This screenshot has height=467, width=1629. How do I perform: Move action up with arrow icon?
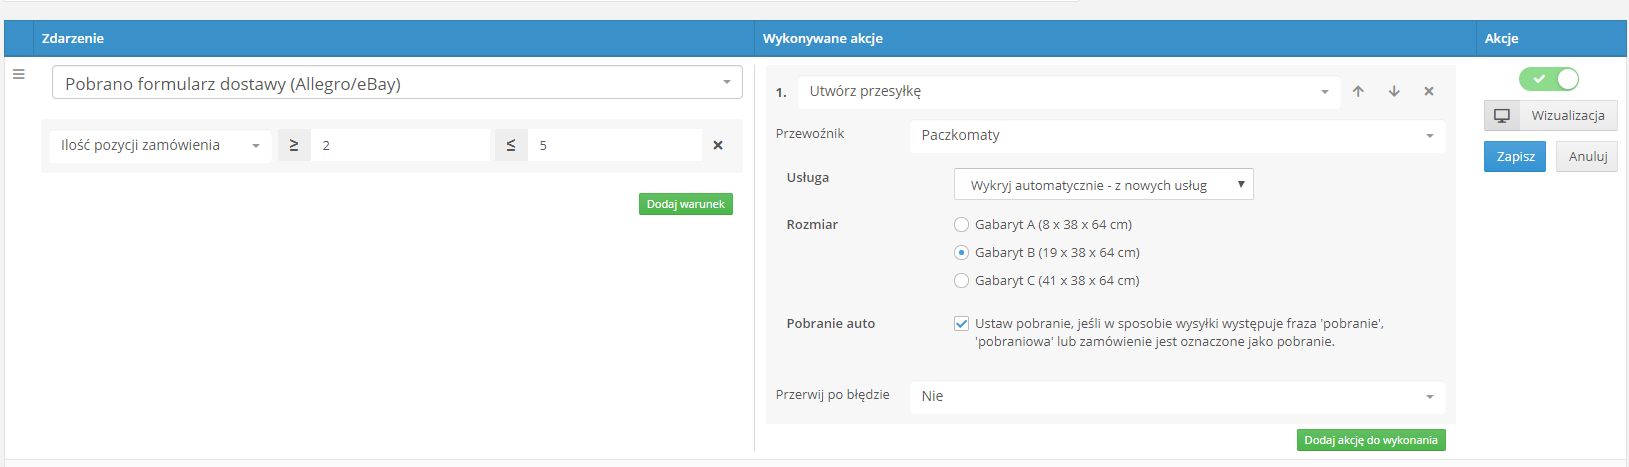(x=1358, y=91)
